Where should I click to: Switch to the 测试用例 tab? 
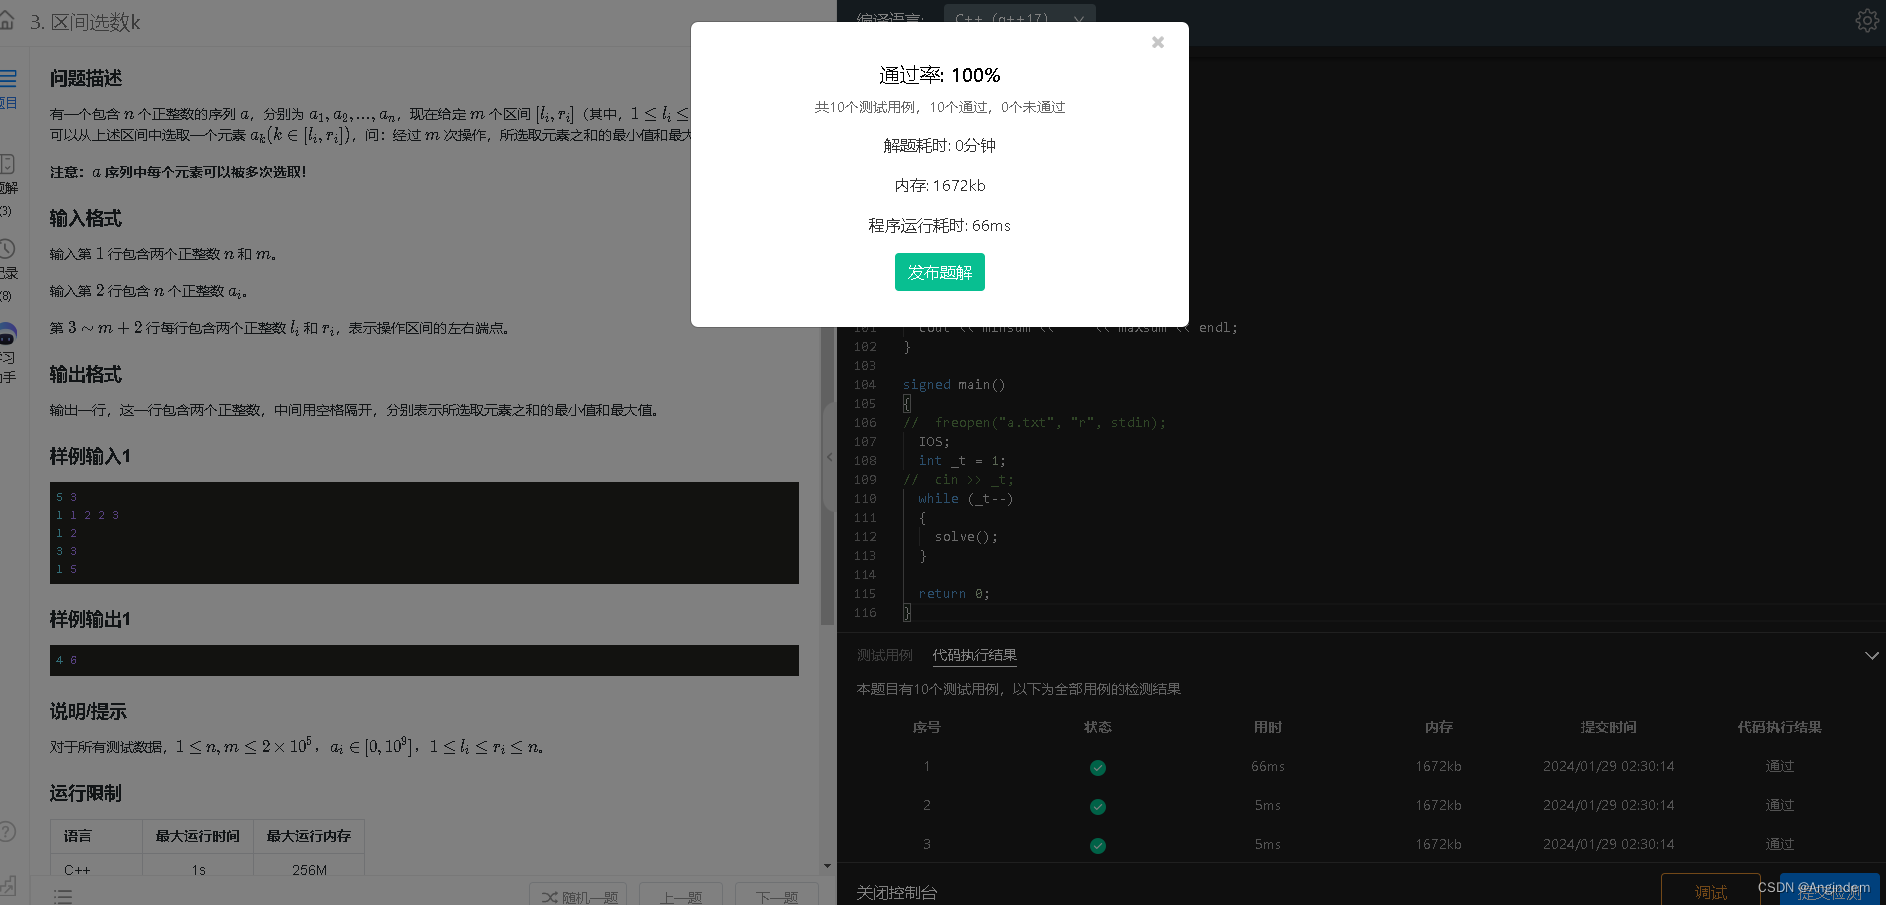(x=884, y=655)
